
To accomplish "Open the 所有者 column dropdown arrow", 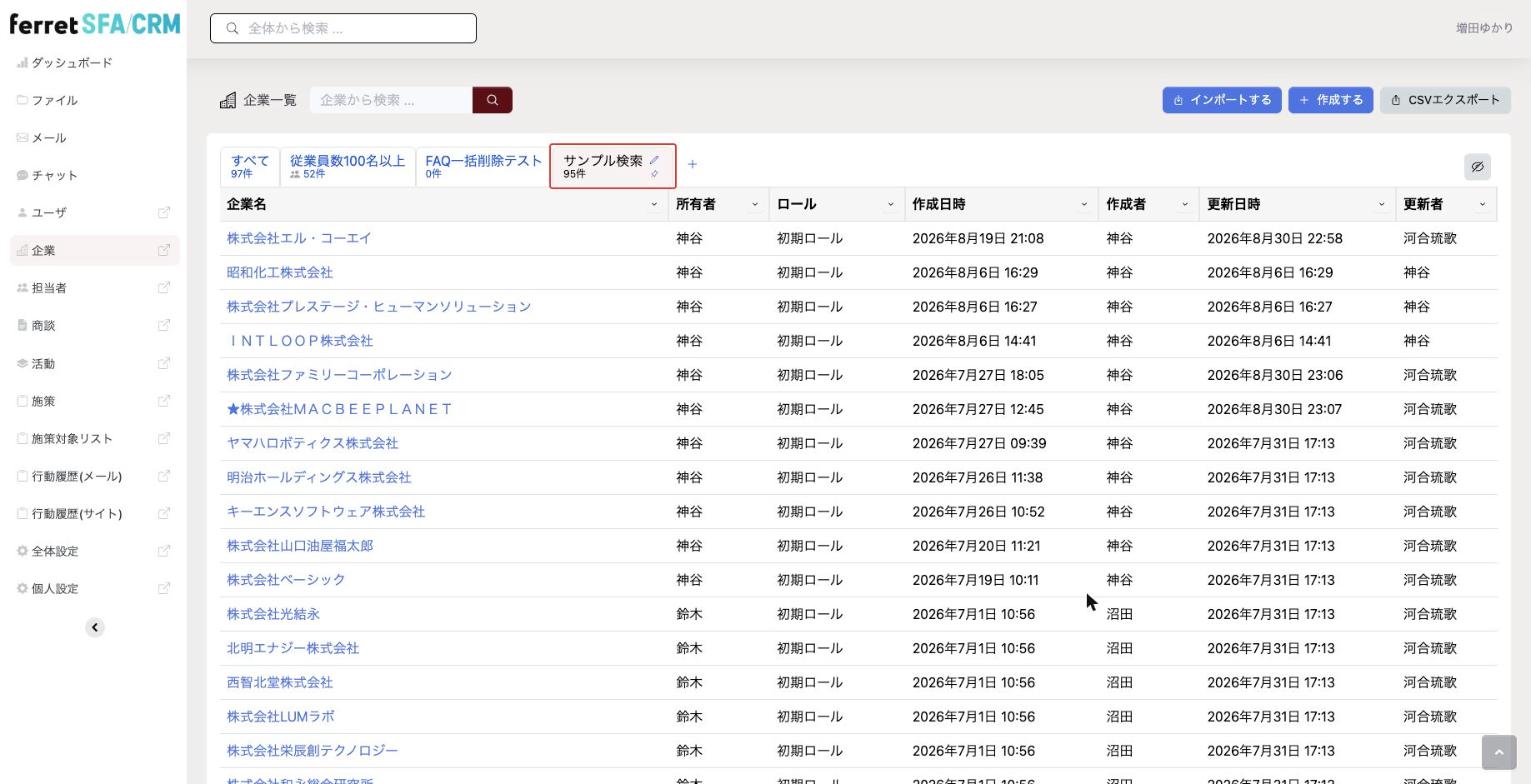I will pyautogui.click(x=755, y=204).
